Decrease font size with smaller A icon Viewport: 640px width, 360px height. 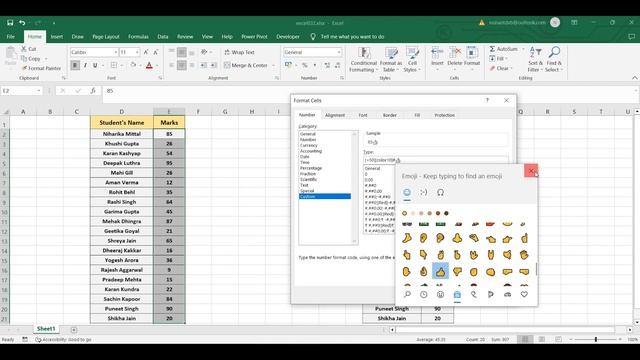click(156, 52)
